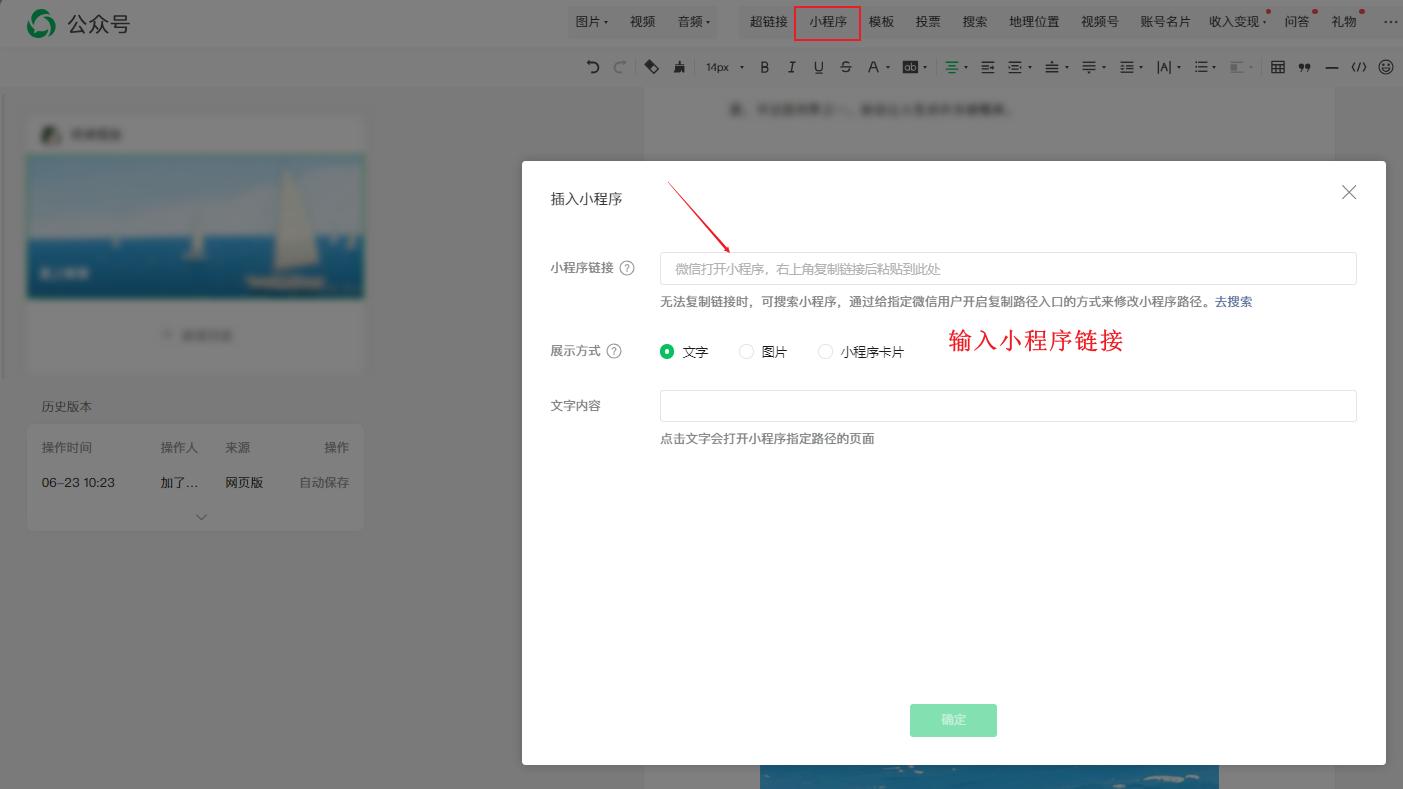
Task: Expand the font color dropdown arrow
Action: pyautogui.click(x=888, y=67)
